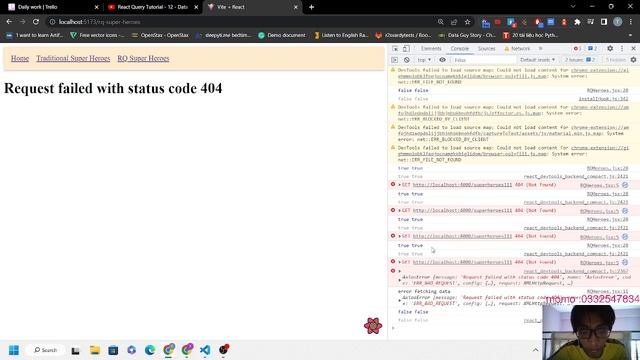Open the Chrome extensions puzzle icon
The height and width of the screenshot is (360, 640).
click(x=577, y=22)
